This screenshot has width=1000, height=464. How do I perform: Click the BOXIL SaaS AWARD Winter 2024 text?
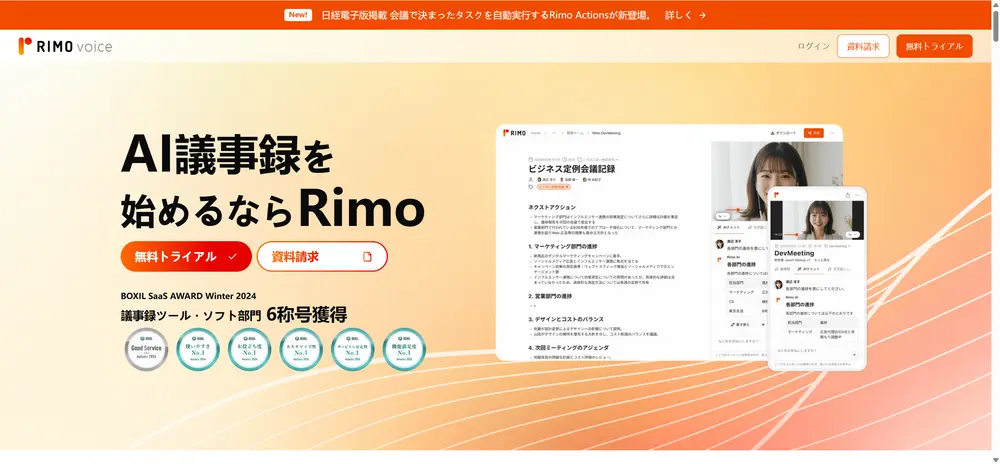pyautogui.click(x=188, y=296)
